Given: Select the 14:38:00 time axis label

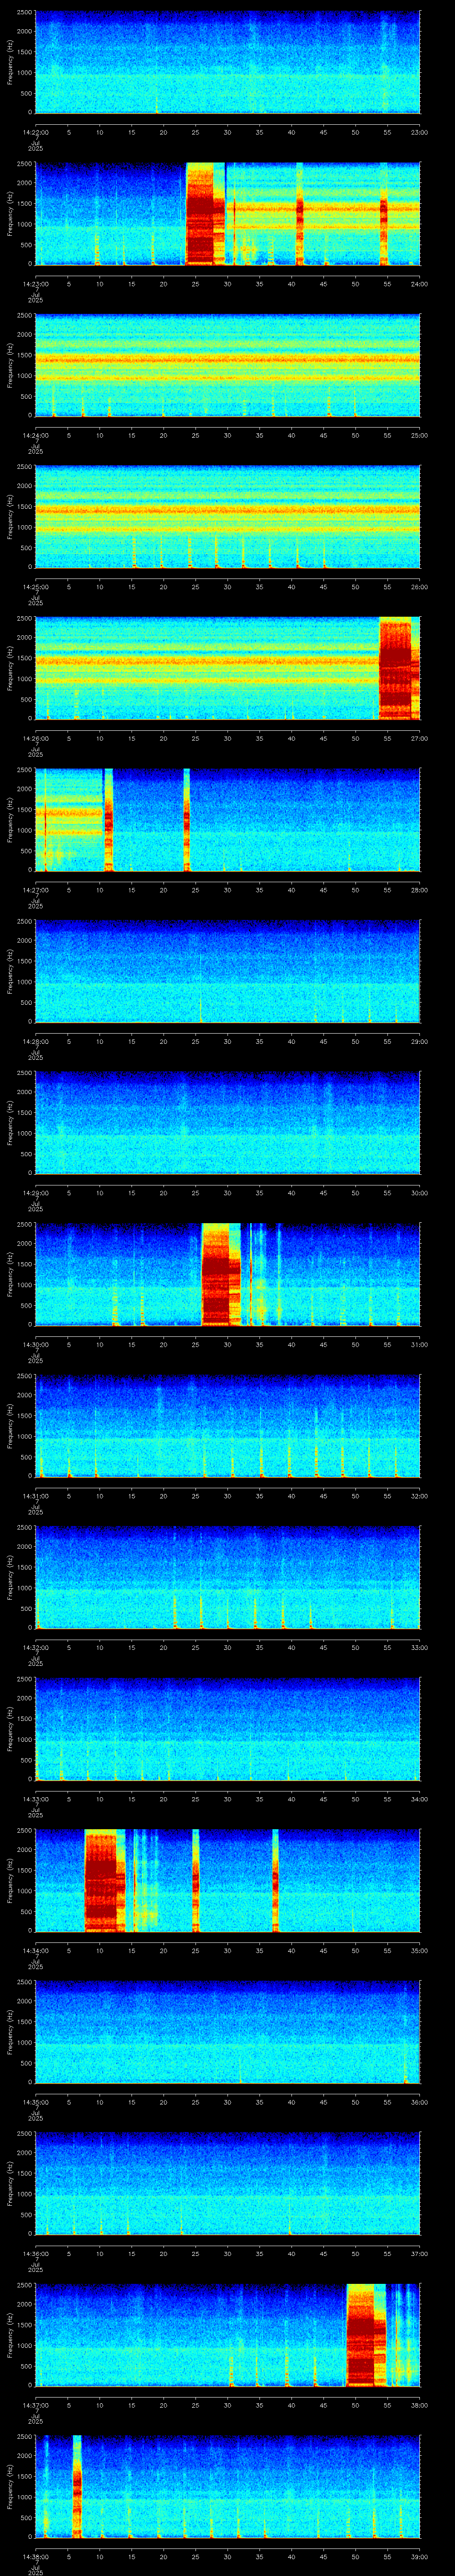Looking at the screenshot, I should pos(35,2556).
